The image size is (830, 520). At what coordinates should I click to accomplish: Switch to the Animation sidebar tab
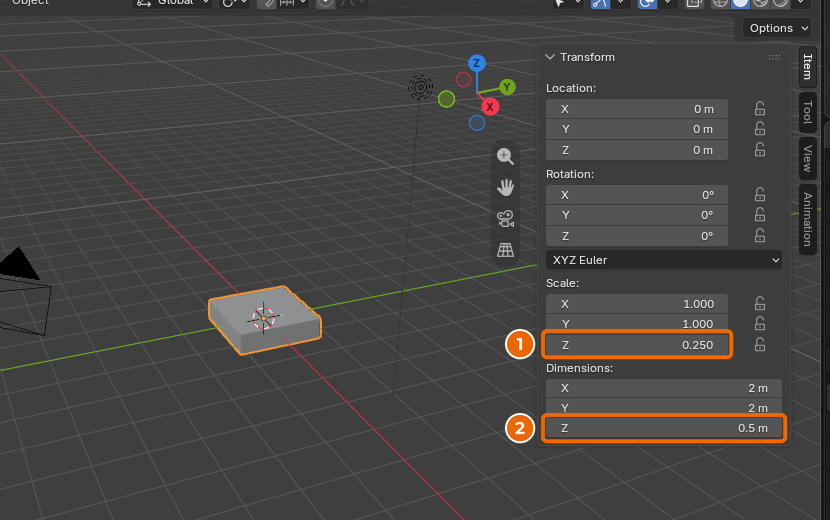(x=808, y=219)
